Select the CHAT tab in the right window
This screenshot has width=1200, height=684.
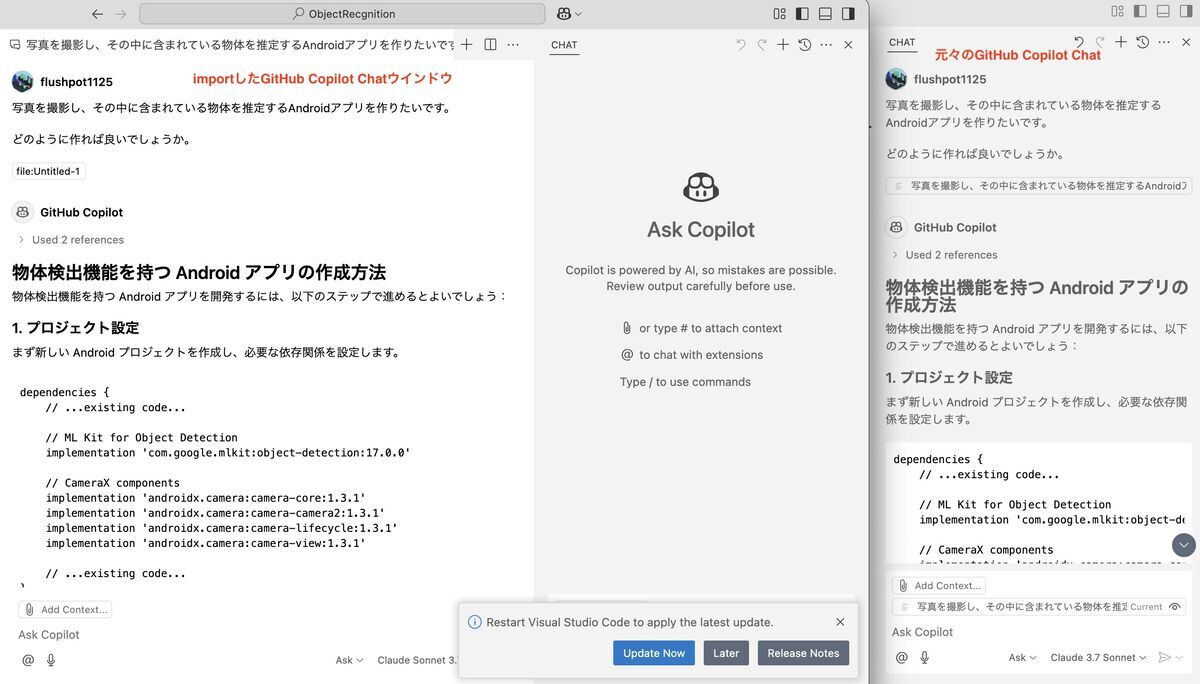tap(902, 43)
